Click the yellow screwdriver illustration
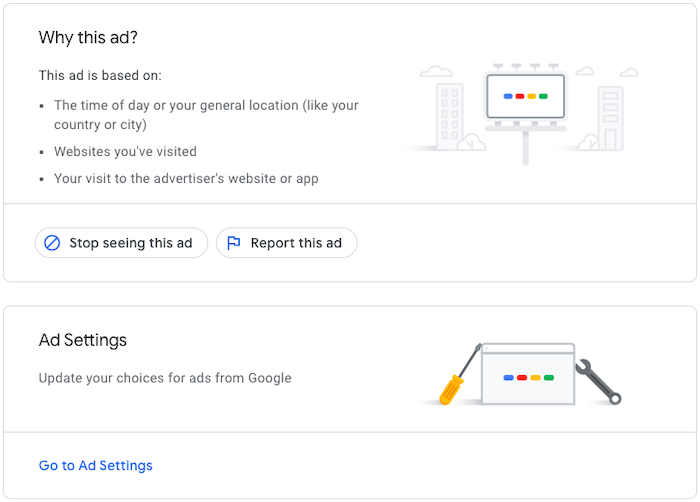The height and width of the screenshot is (502, 700). 459,376
